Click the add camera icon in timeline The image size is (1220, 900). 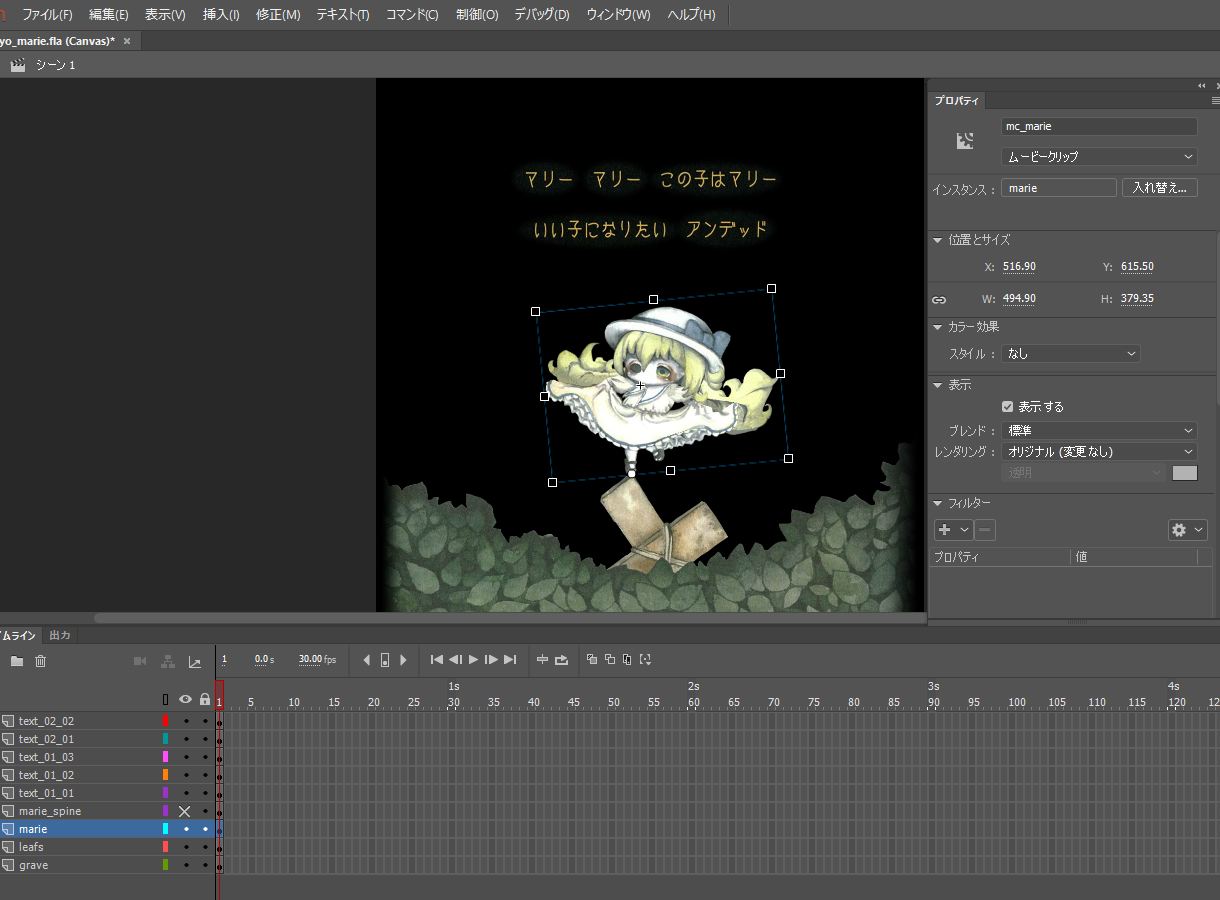140,661
